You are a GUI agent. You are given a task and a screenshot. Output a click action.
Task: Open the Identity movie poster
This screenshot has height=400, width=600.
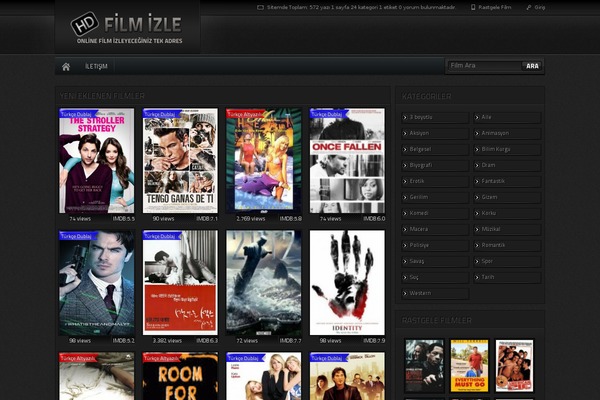pos(347,282)
